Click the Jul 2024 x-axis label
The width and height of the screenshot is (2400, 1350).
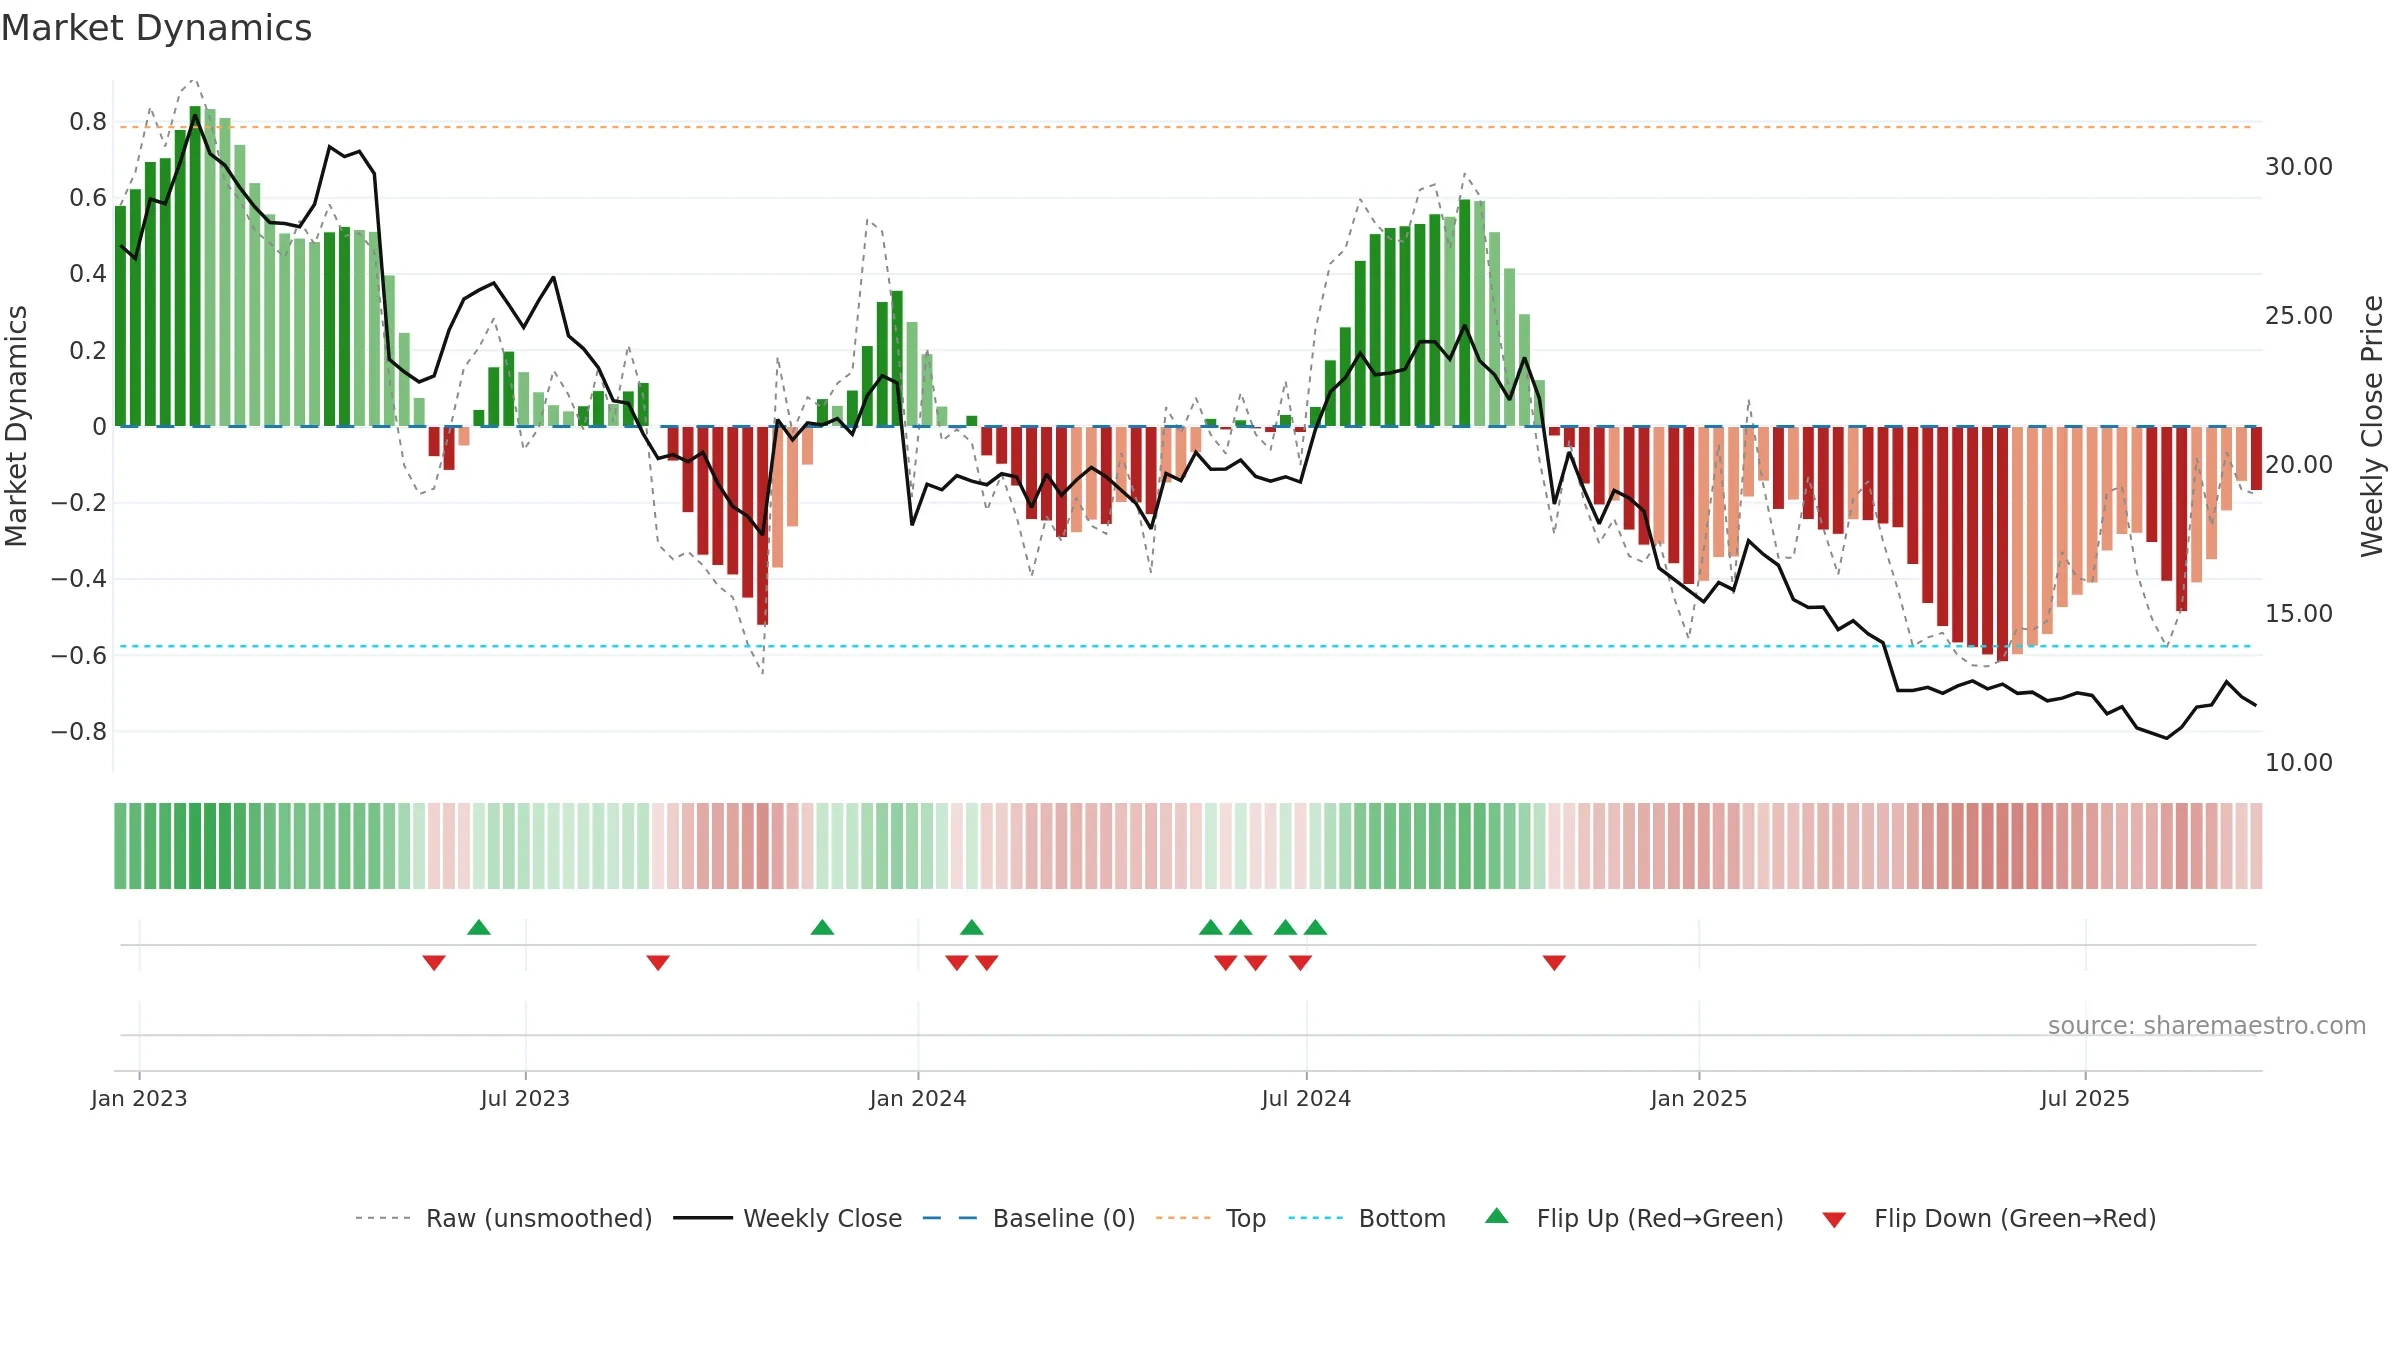coord(1306,1098)
